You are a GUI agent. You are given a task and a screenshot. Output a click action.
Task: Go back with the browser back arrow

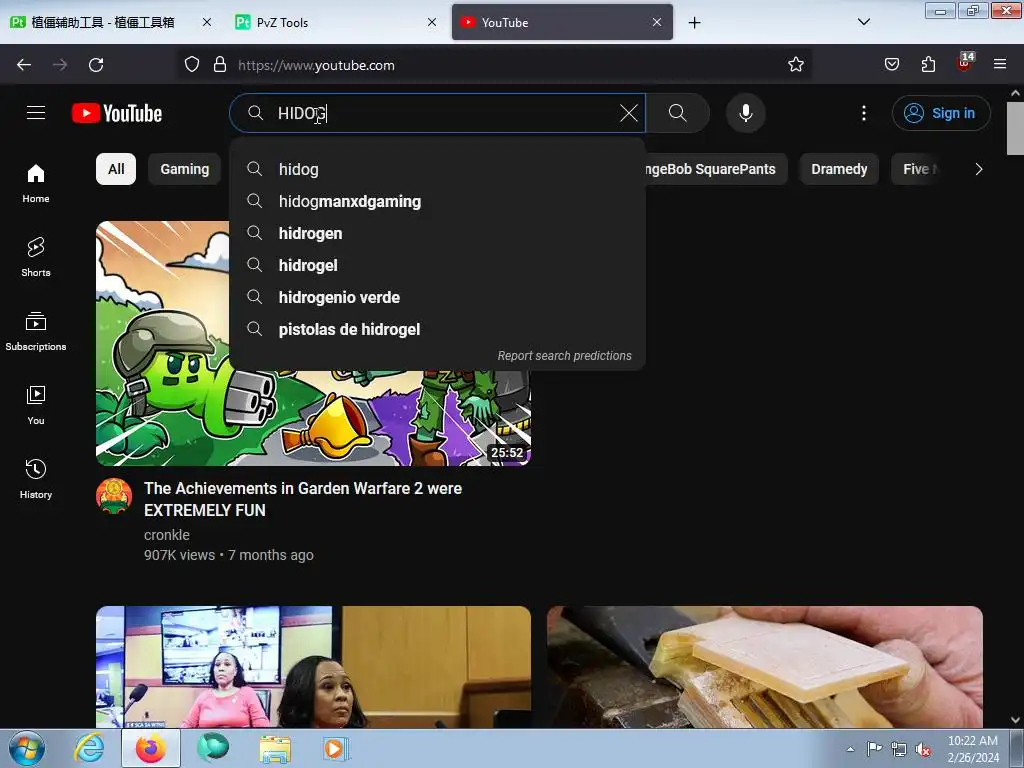point(24,65)
